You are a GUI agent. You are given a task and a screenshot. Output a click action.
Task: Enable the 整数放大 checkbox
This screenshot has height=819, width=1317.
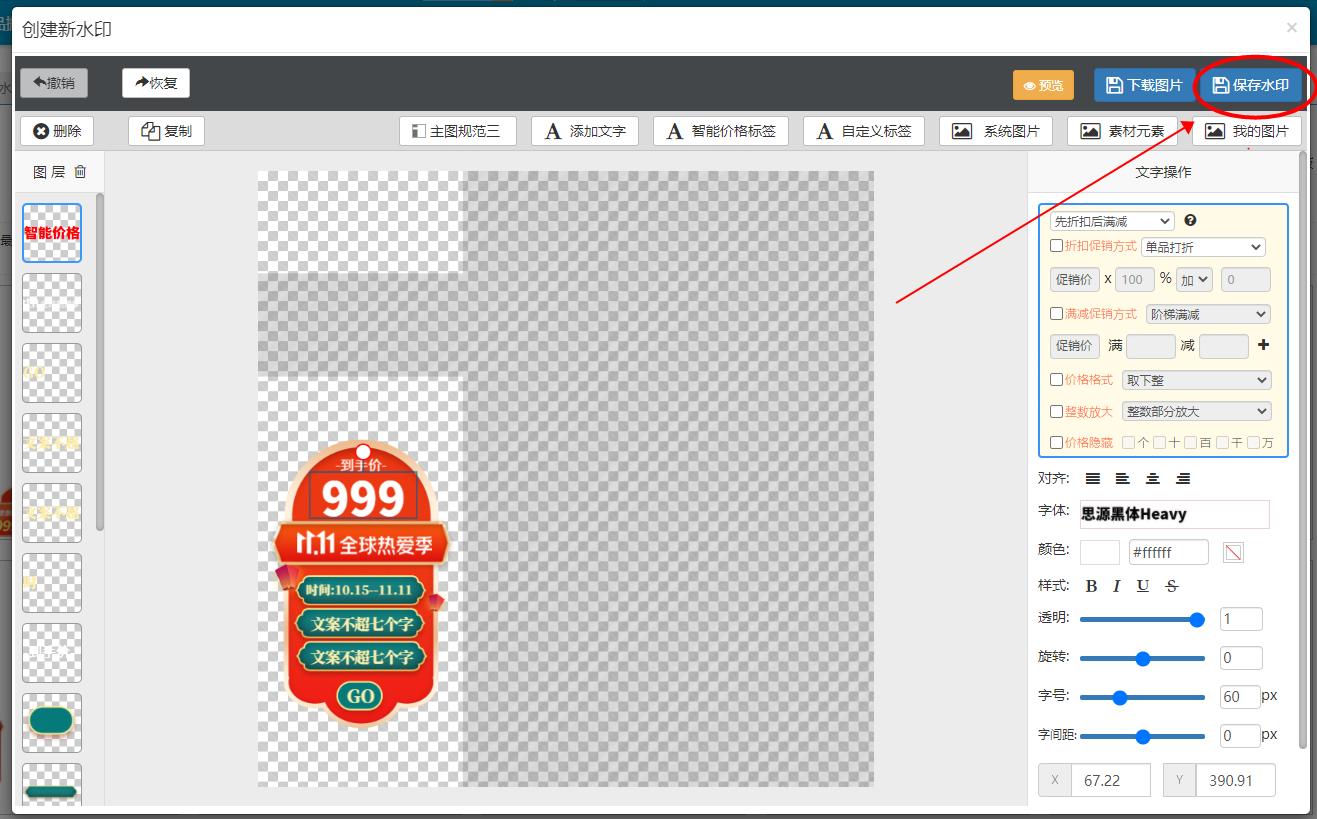pos(1056,411)
